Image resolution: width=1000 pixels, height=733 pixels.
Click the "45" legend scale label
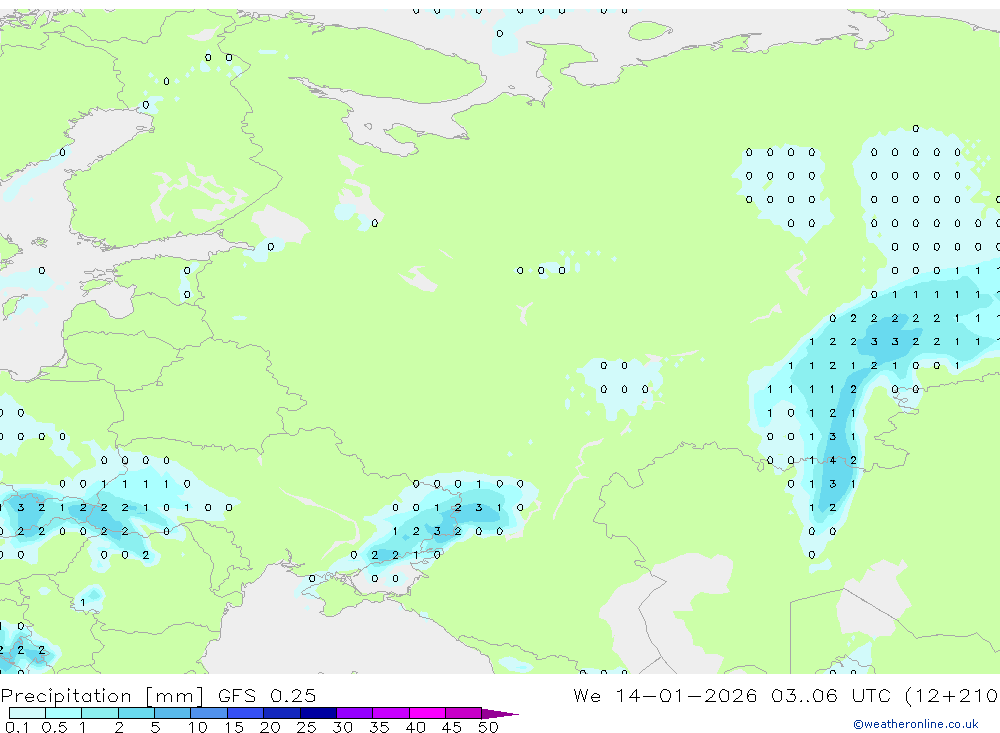click(x=452, y=727)
